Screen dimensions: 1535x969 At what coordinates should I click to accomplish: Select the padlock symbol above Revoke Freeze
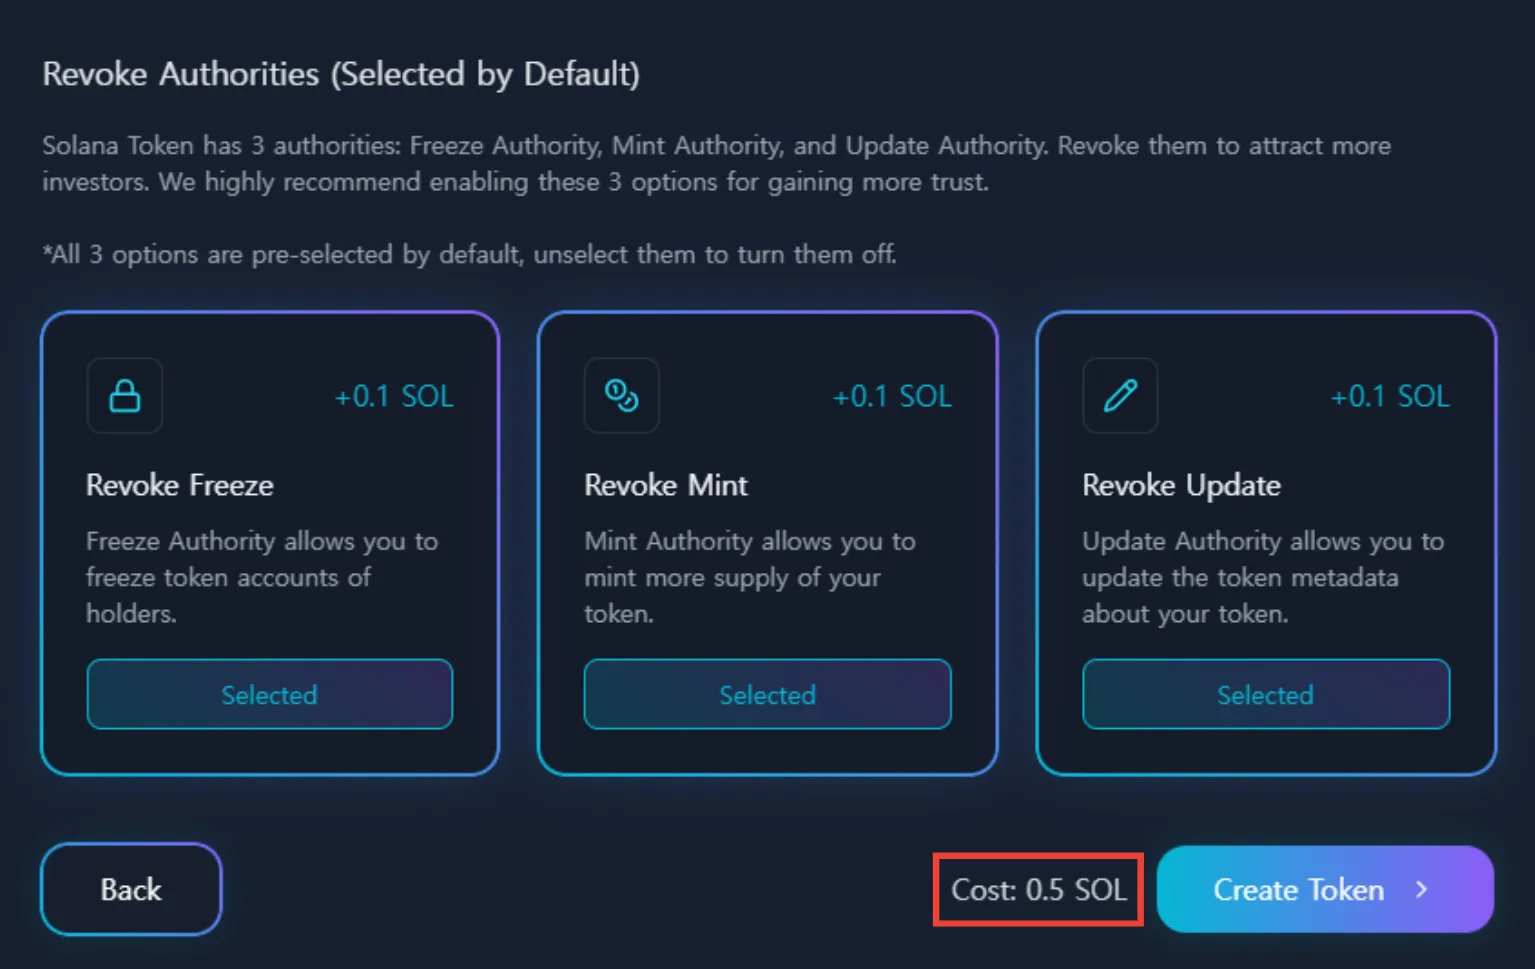124,396
